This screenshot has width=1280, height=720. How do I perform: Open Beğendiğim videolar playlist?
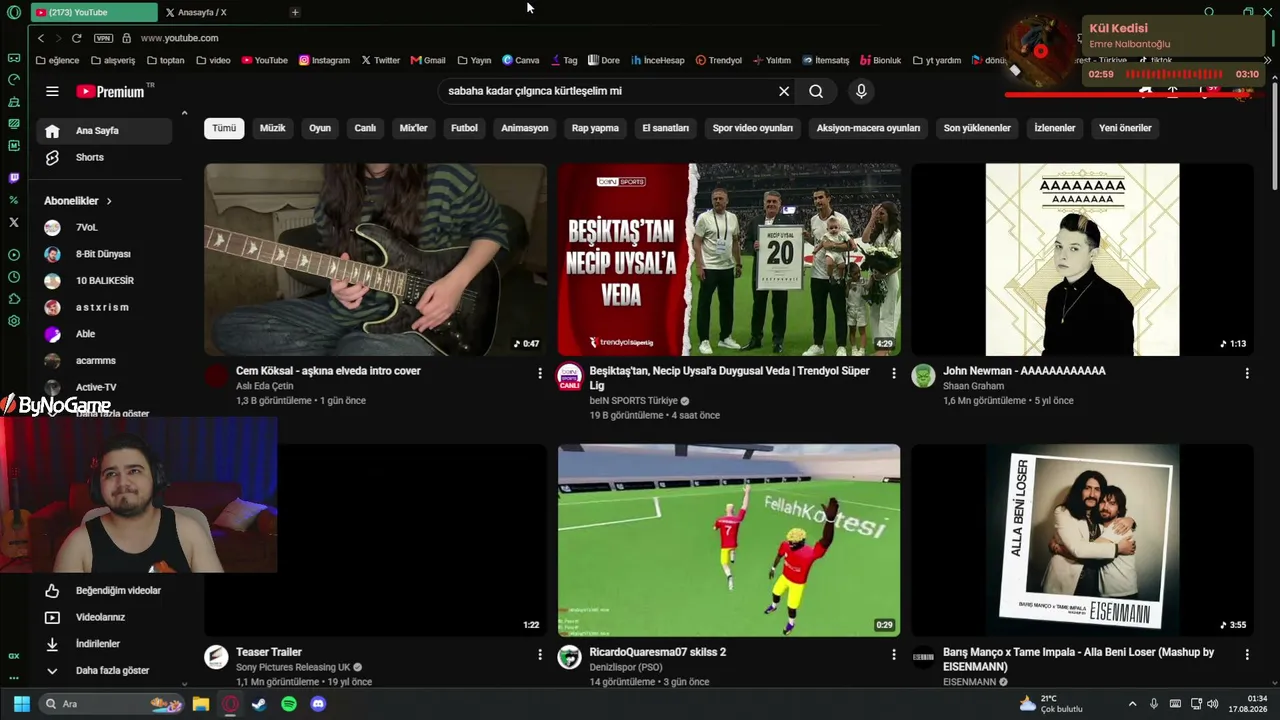pyautogui.click(x=104, y=590)
